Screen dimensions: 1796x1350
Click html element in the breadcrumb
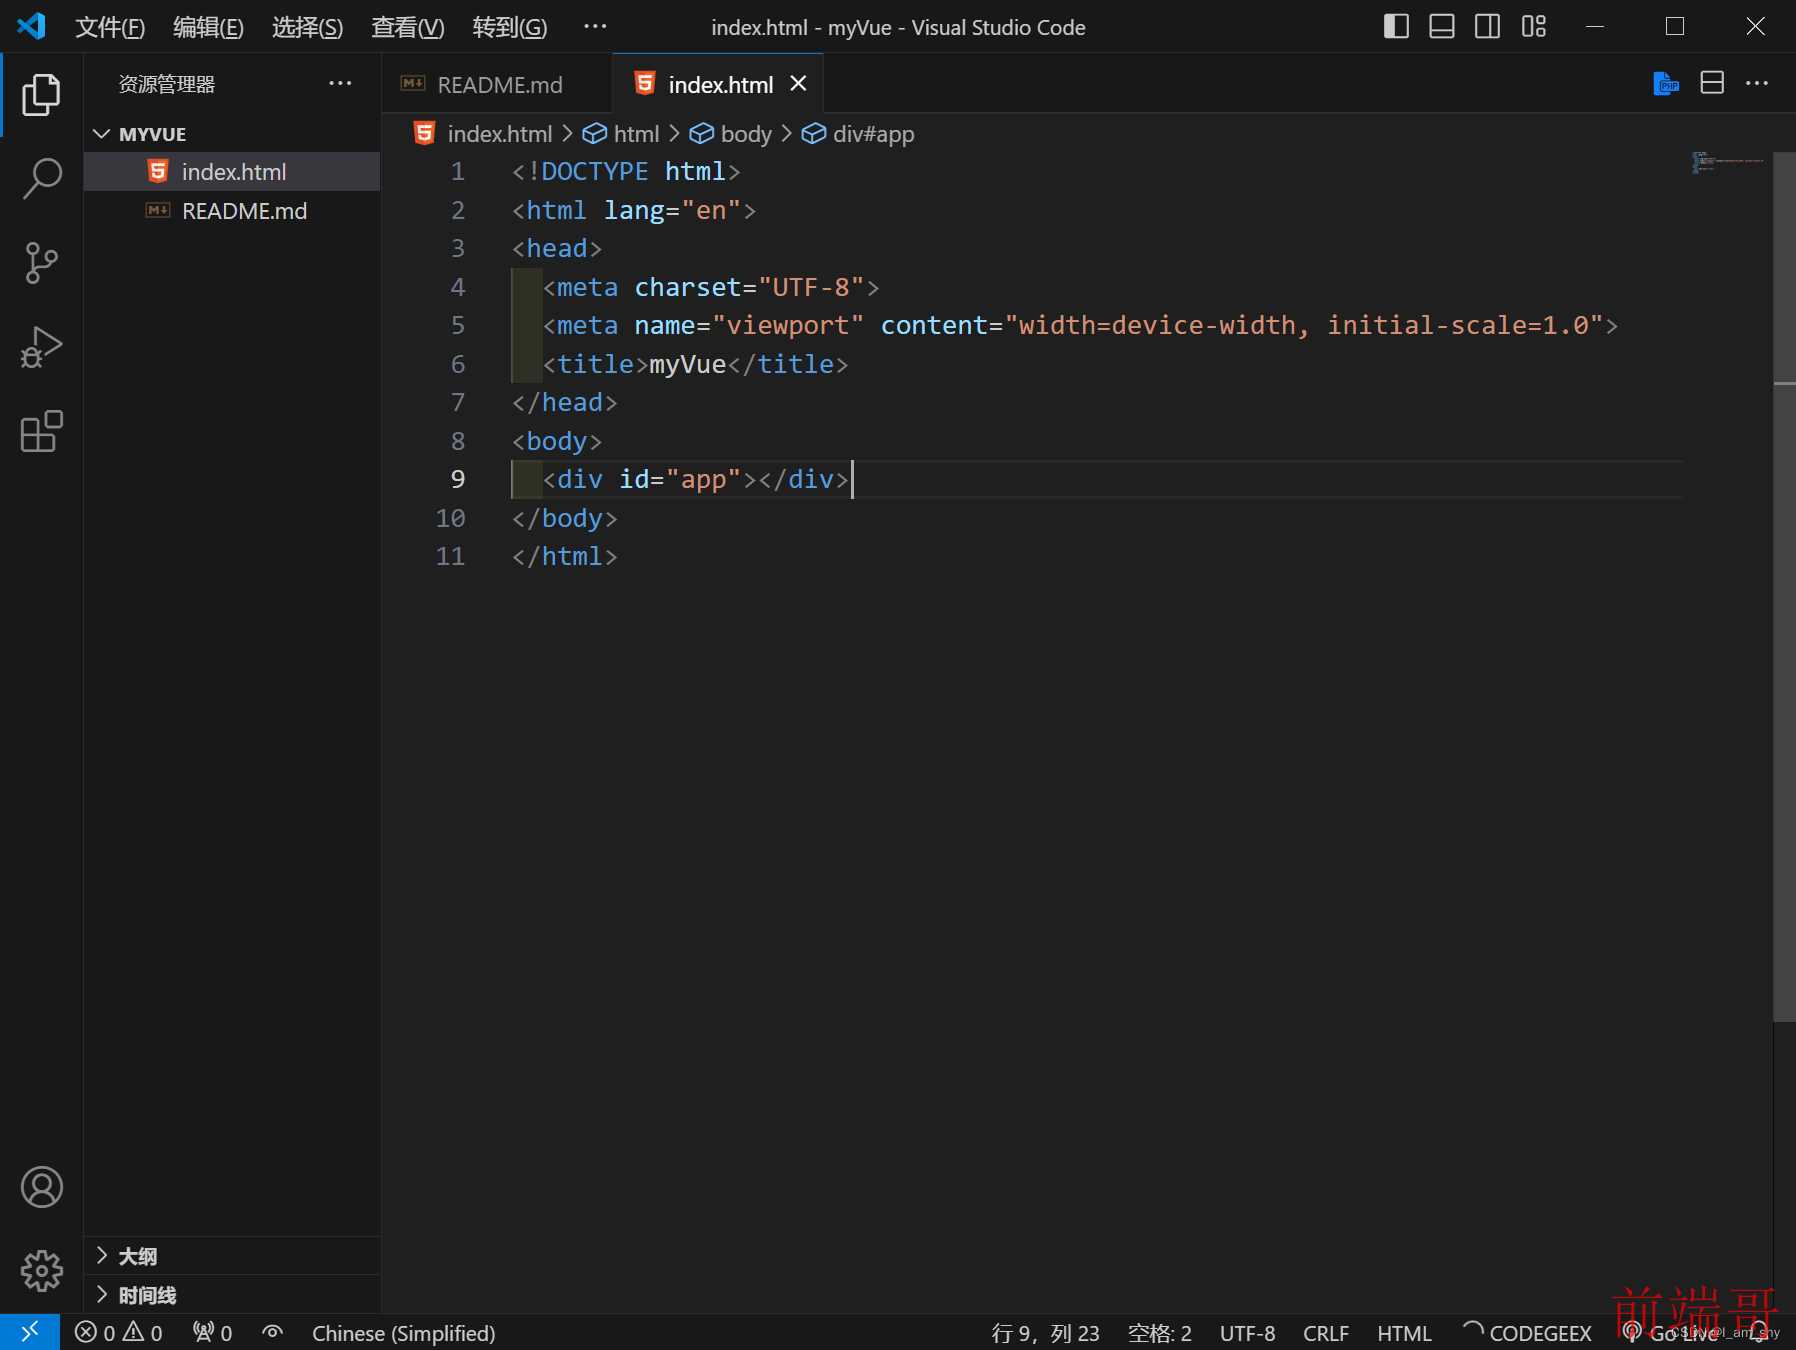pyautogui.click(x=621, y=134)
